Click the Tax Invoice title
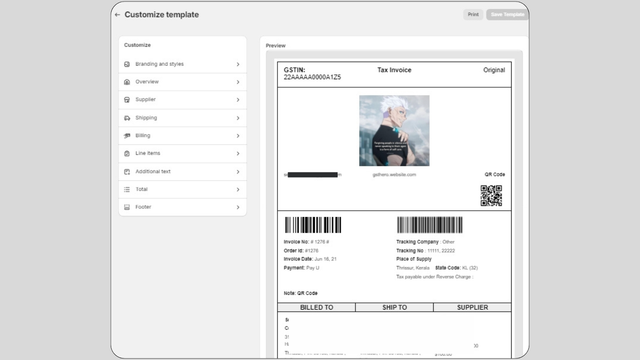The height and width of the screenshot is (360, 640). coord(394,70)
